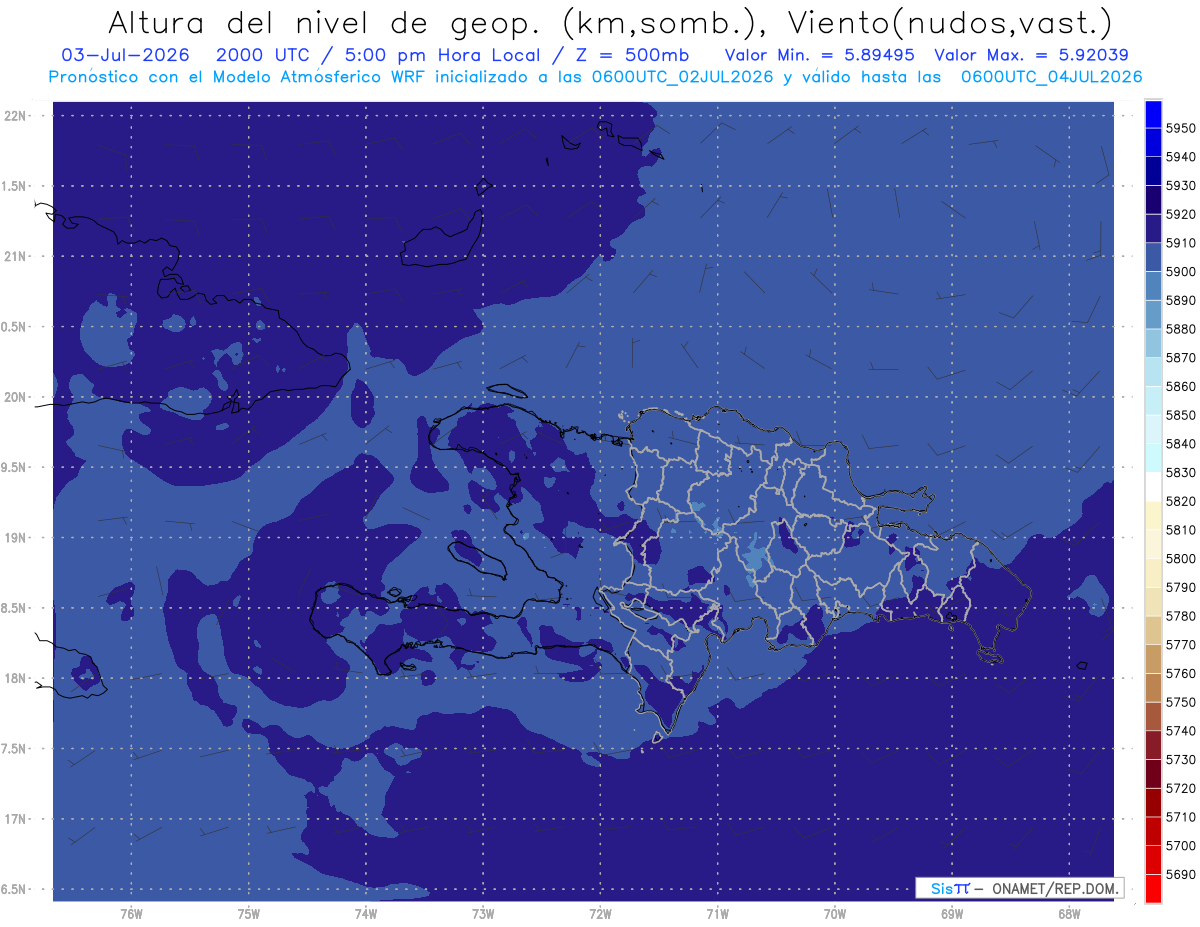Click the "75W" longitude axis label
The image size is (1200, 927).
(249, 915)
